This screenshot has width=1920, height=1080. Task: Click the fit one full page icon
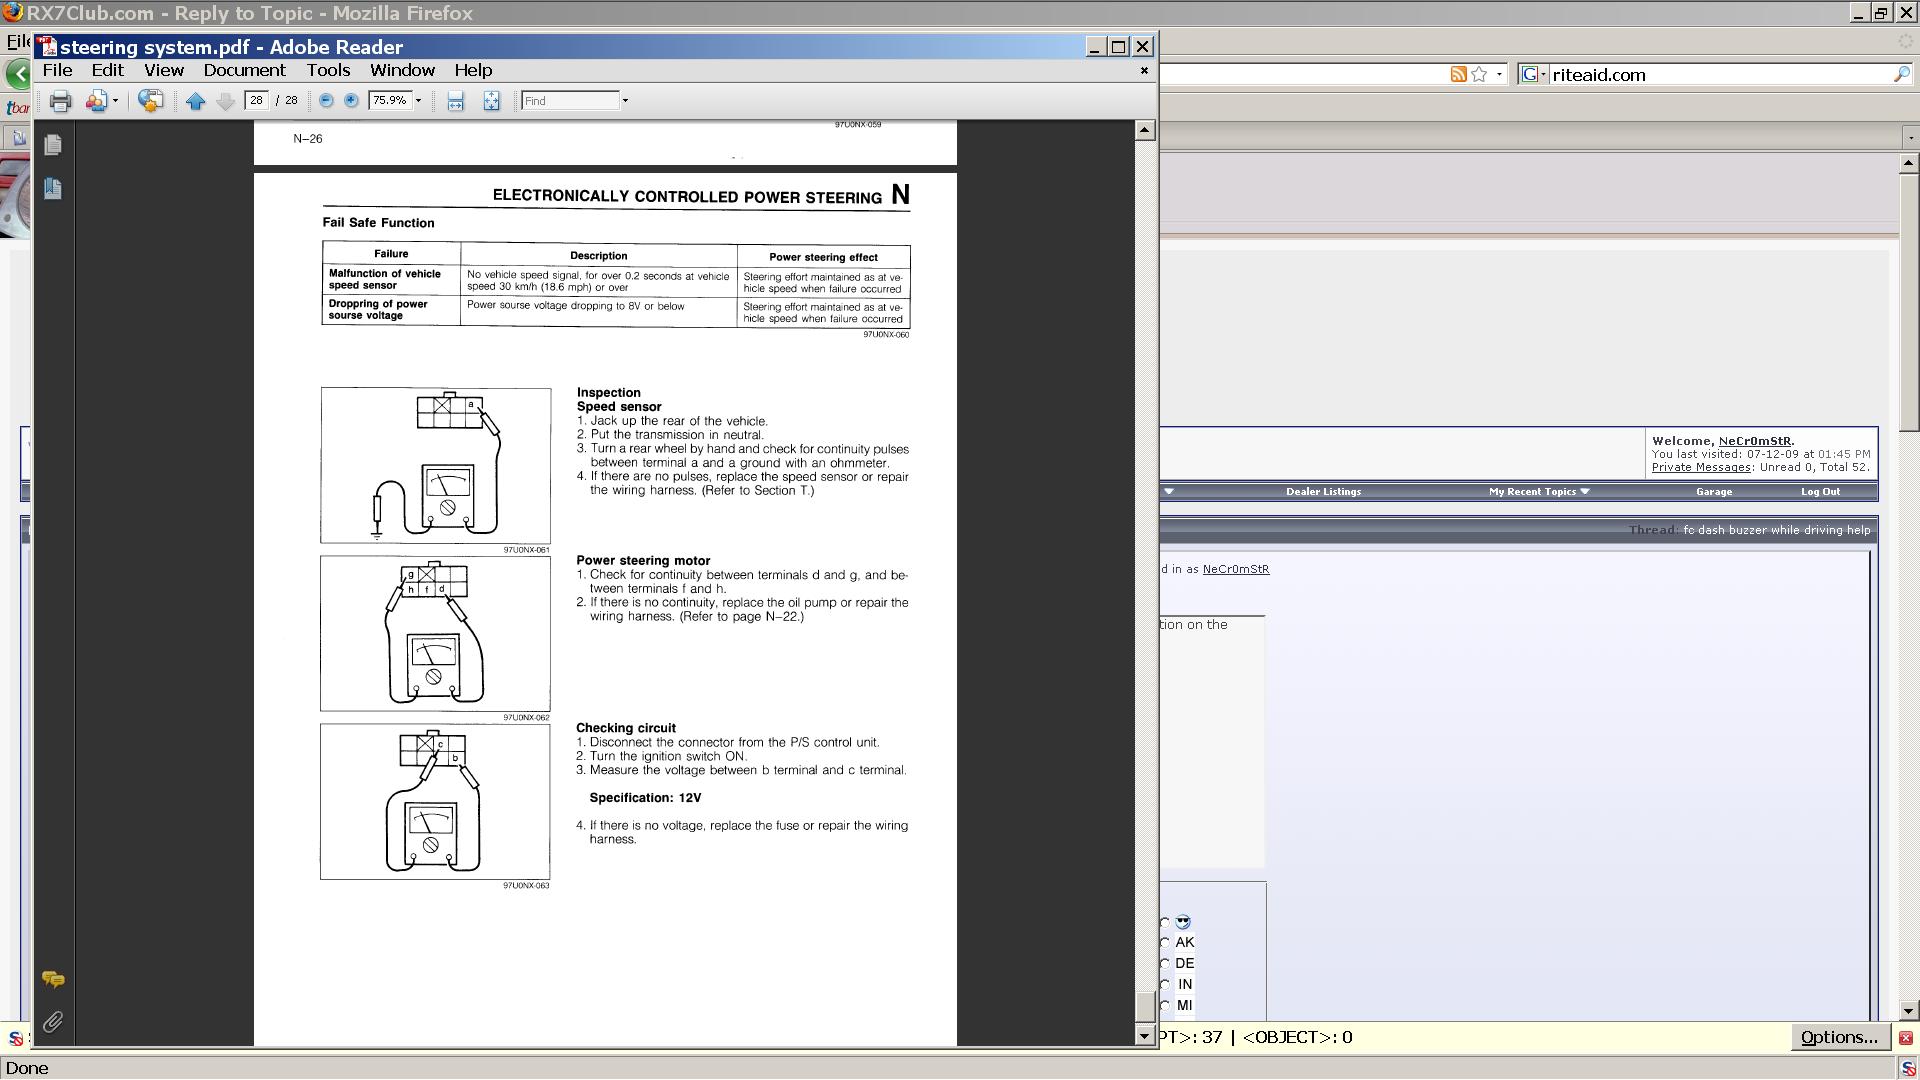click(491, 101)
